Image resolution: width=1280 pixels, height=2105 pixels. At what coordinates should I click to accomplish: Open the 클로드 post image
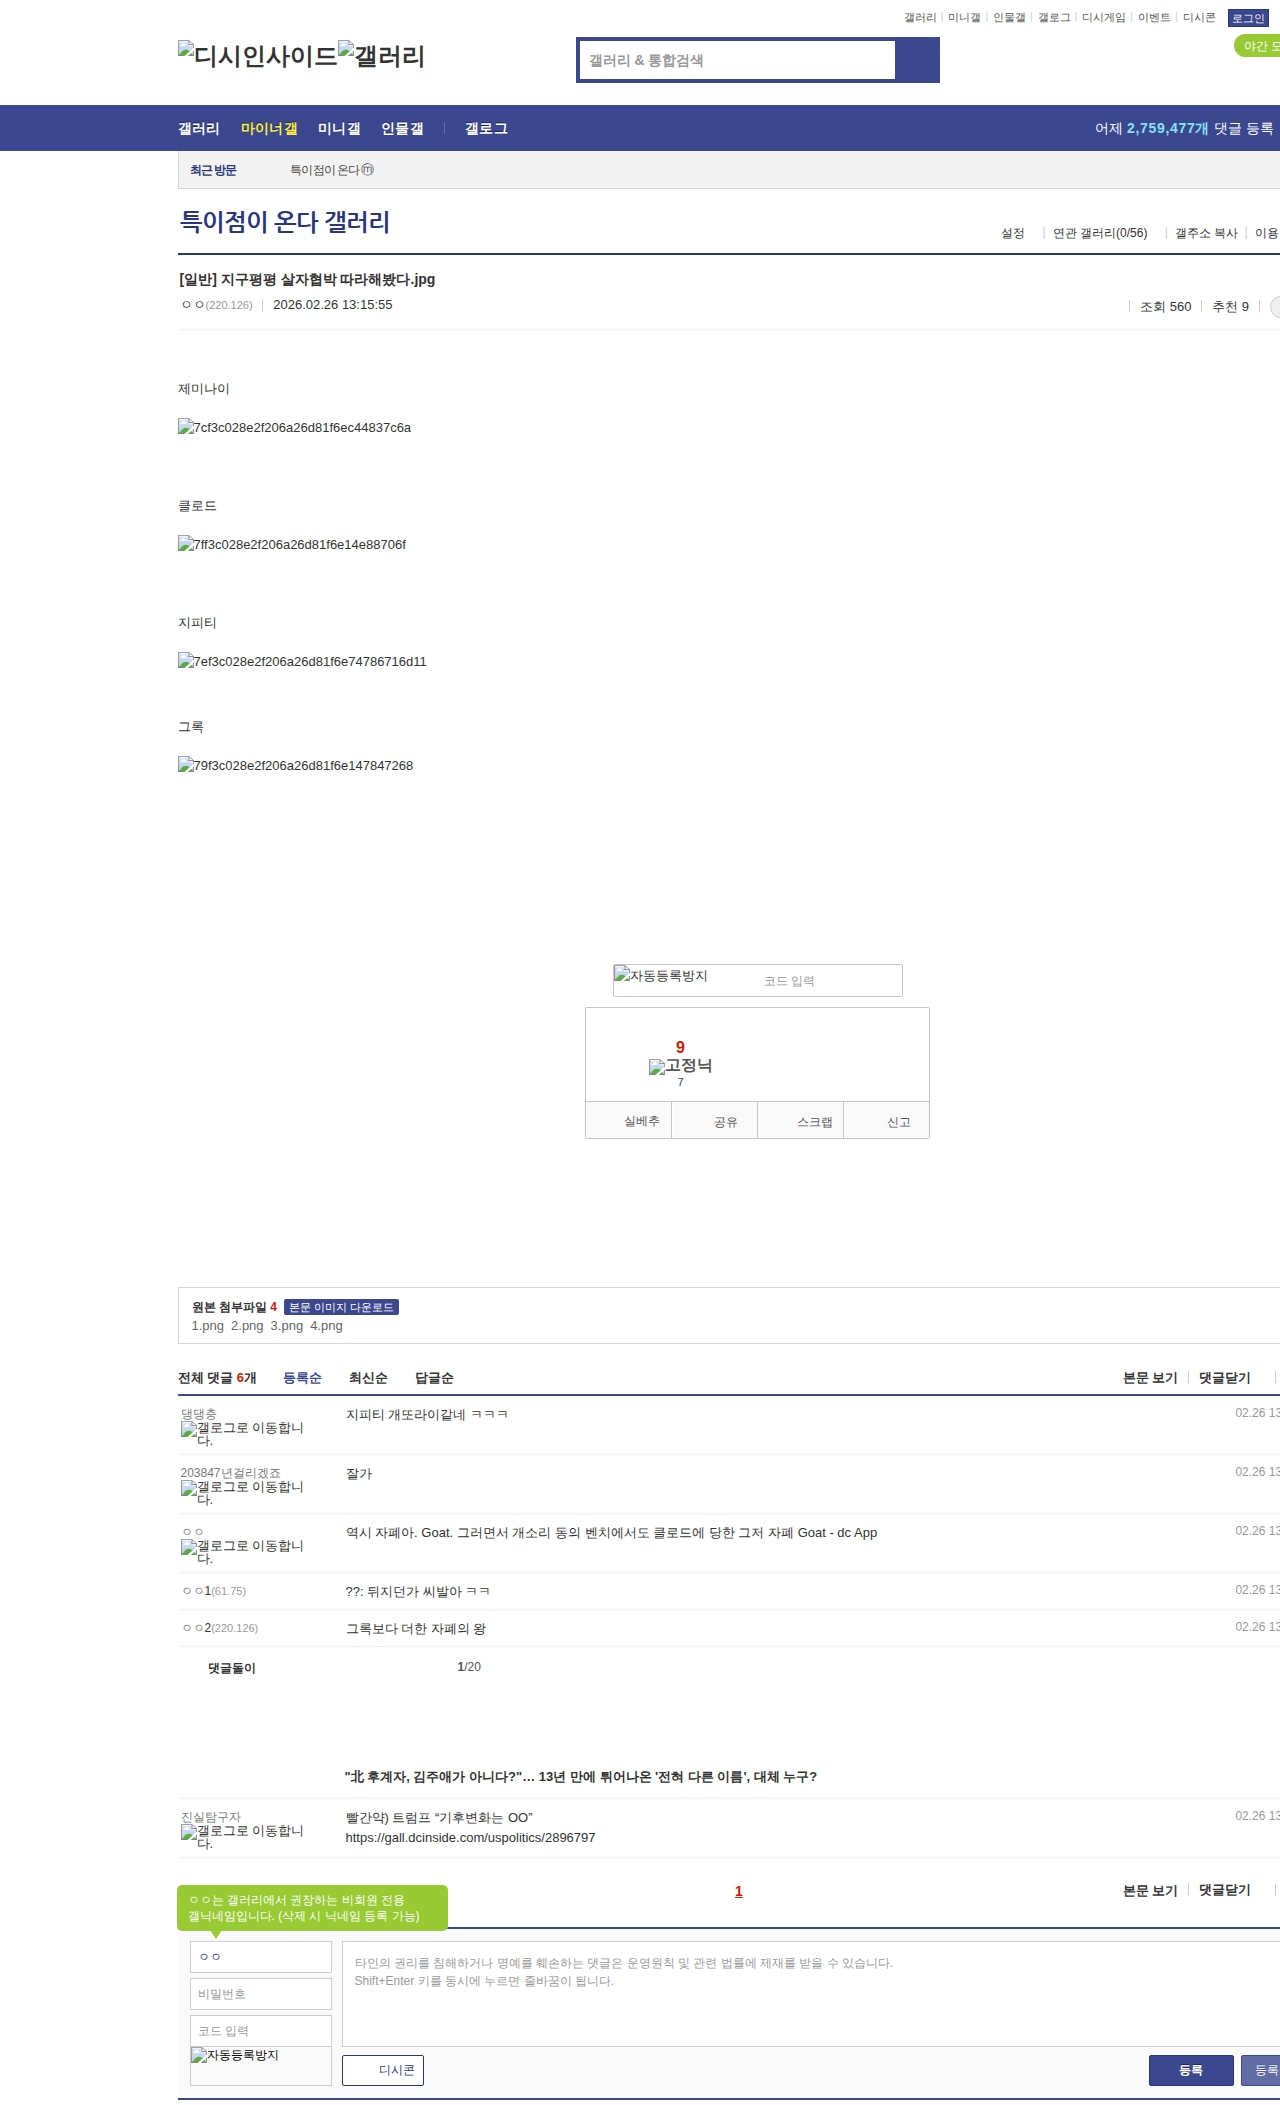pos(292,545)
